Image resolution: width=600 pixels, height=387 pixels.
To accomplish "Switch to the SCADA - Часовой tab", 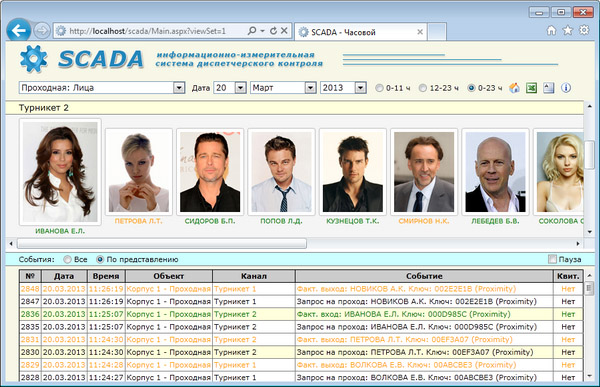I will [x=360, y=32].
